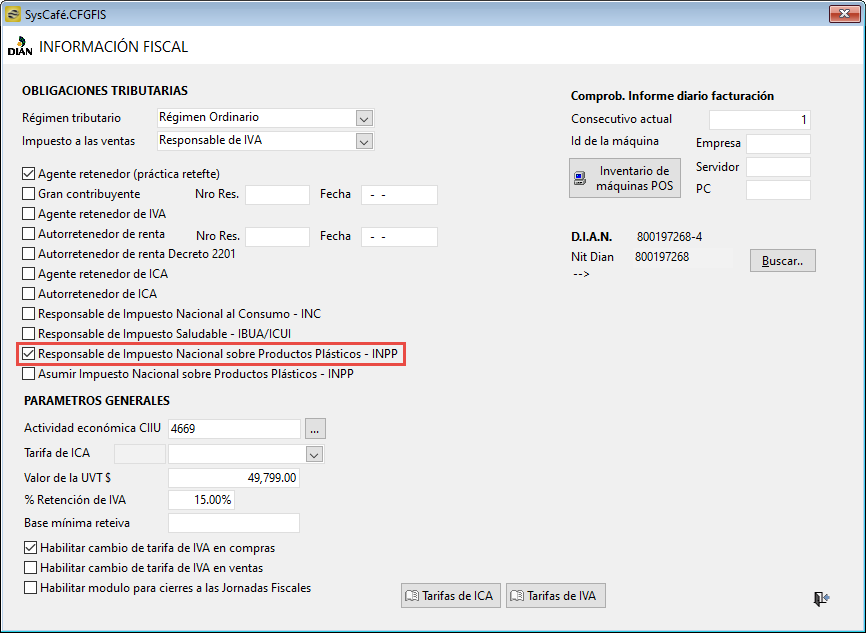Image resolution: width=866 pixels, height=633 pixels.
Task: Click the Autorretenedor de renta Nro Res. field
Action: [x=277, y=236]
